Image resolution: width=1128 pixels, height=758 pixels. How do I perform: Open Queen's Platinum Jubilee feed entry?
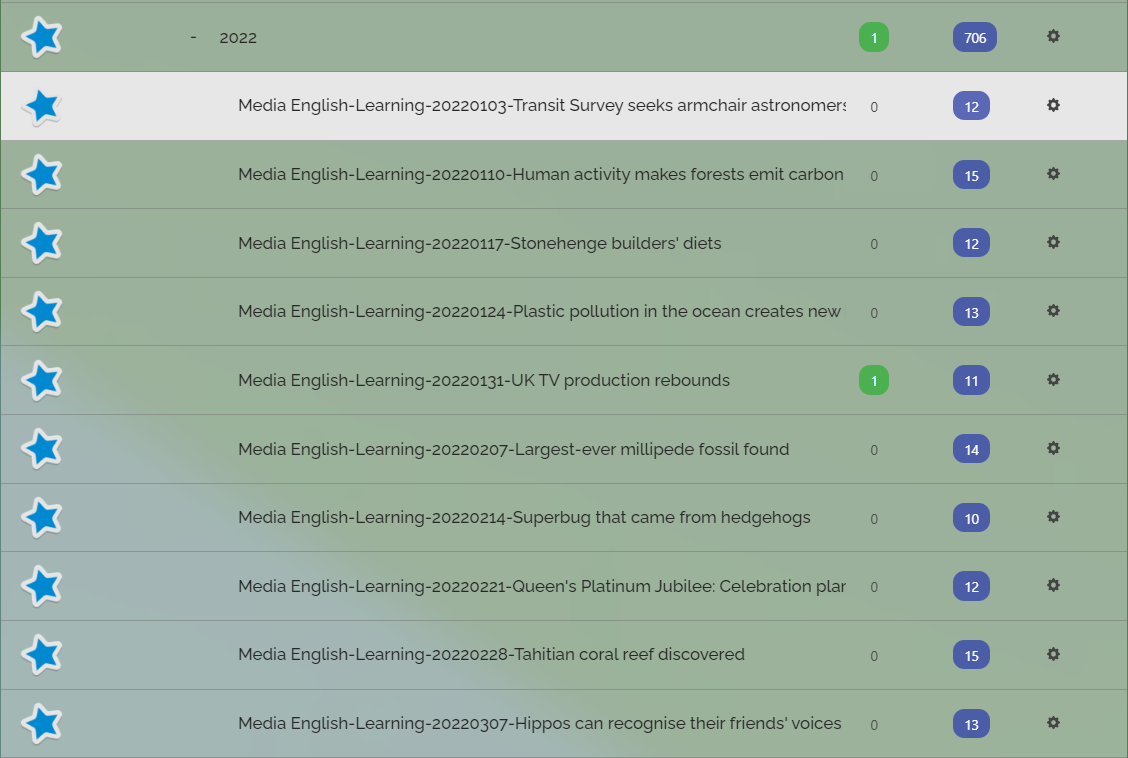542,586
